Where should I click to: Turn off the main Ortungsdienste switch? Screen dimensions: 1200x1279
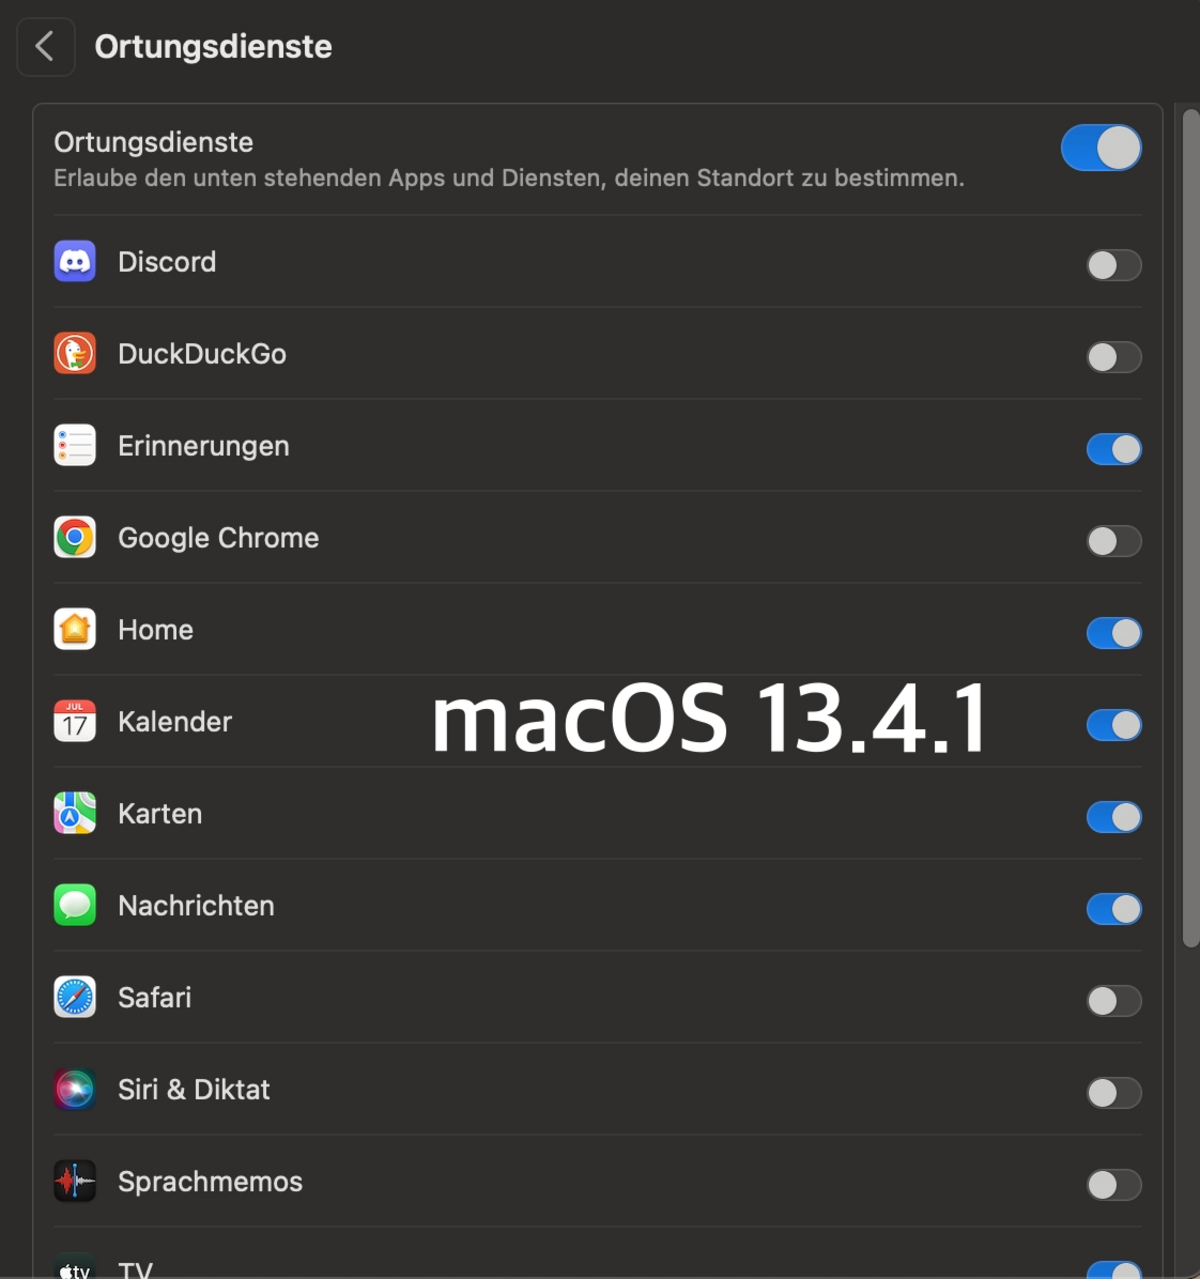pyautogui.click(x=1101, y=148)
